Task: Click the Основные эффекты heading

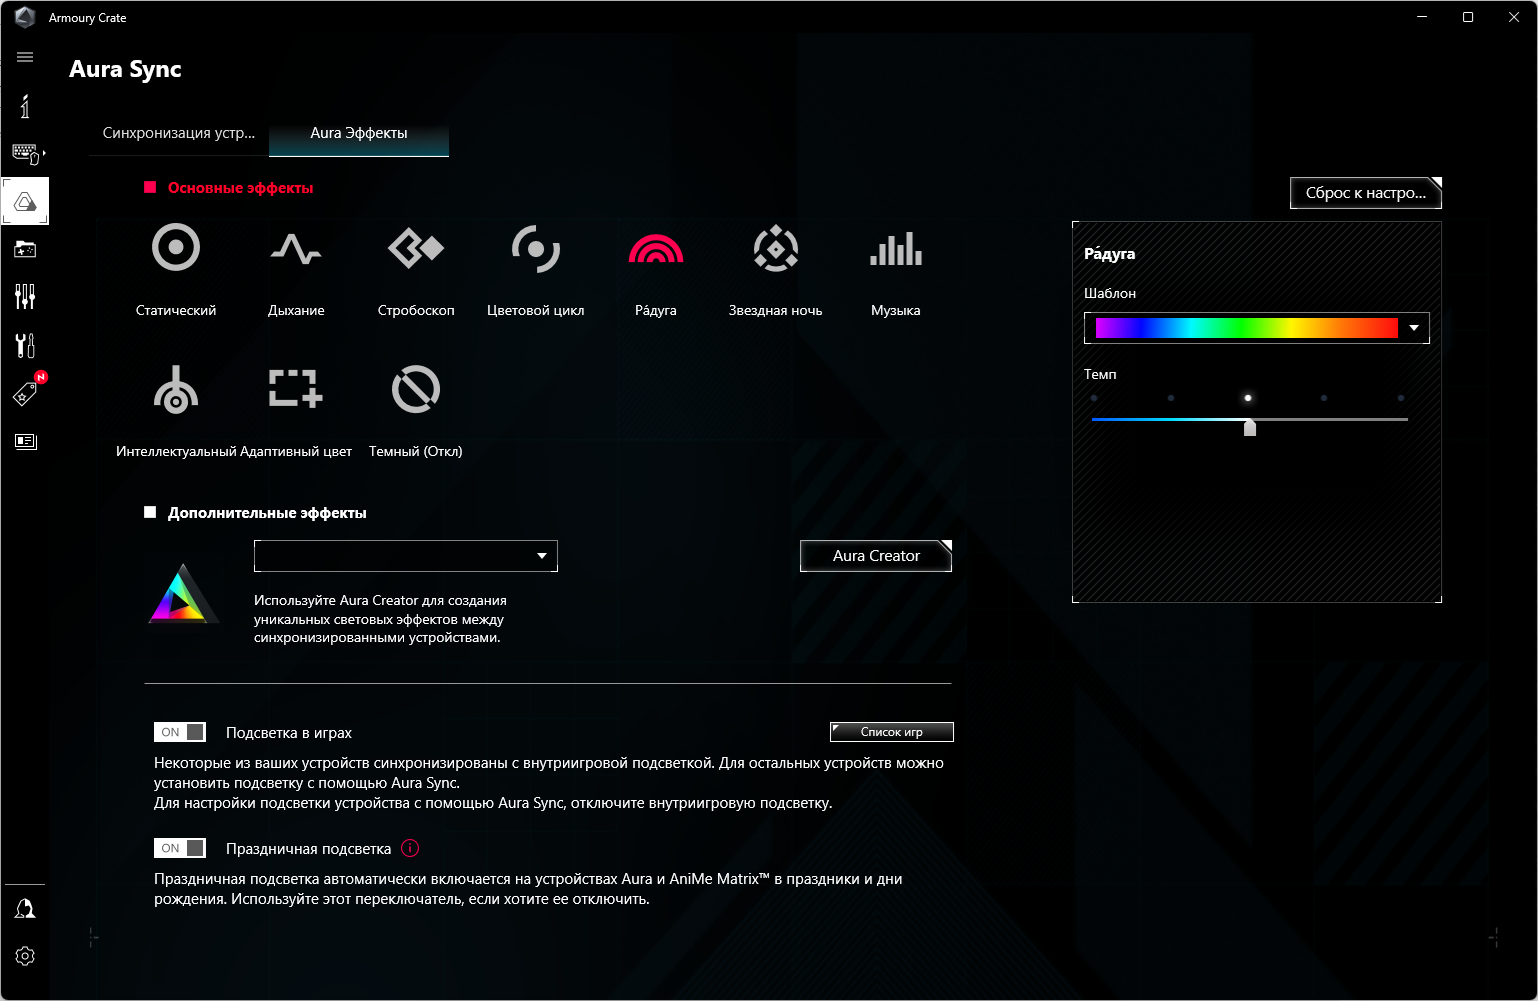Action: [x=240, y=188]
